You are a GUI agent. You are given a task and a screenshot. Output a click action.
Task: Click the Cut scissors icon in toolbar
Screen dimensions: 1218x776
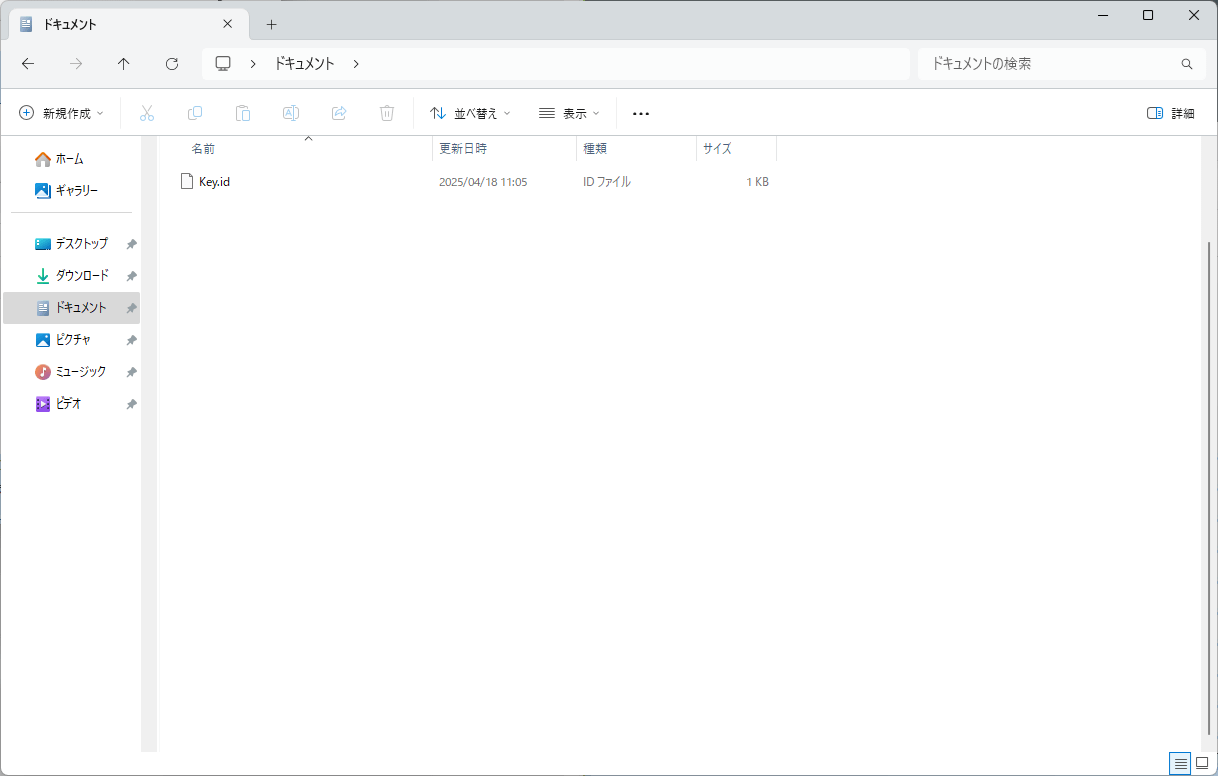coord(147,113)
